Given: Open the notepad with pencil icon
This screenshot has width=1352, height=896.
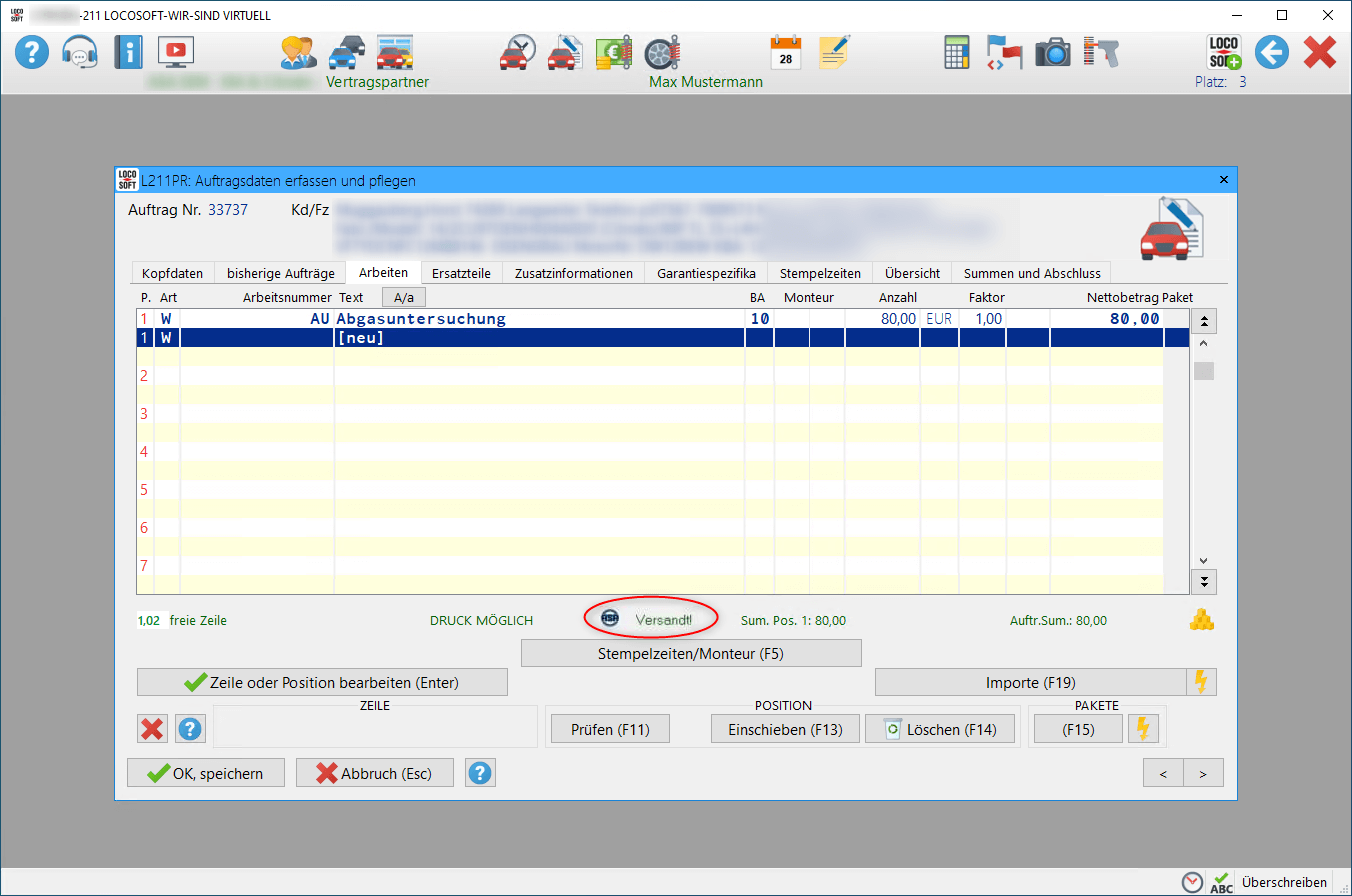Looking at the screenshot, I should click(x=834, y=52).
